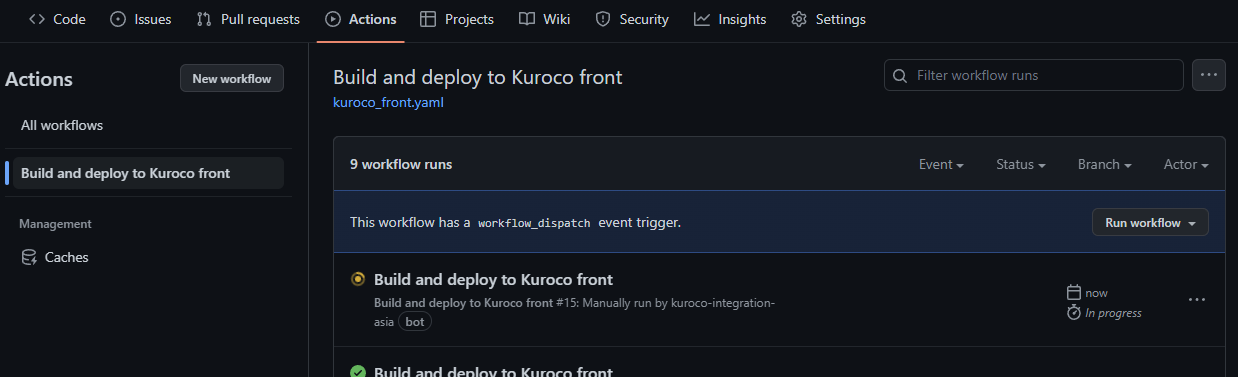Screen dimensions: 1238x377
Task: Click the New workflow button
Action: pyautogui.click(x=232, y=79)
